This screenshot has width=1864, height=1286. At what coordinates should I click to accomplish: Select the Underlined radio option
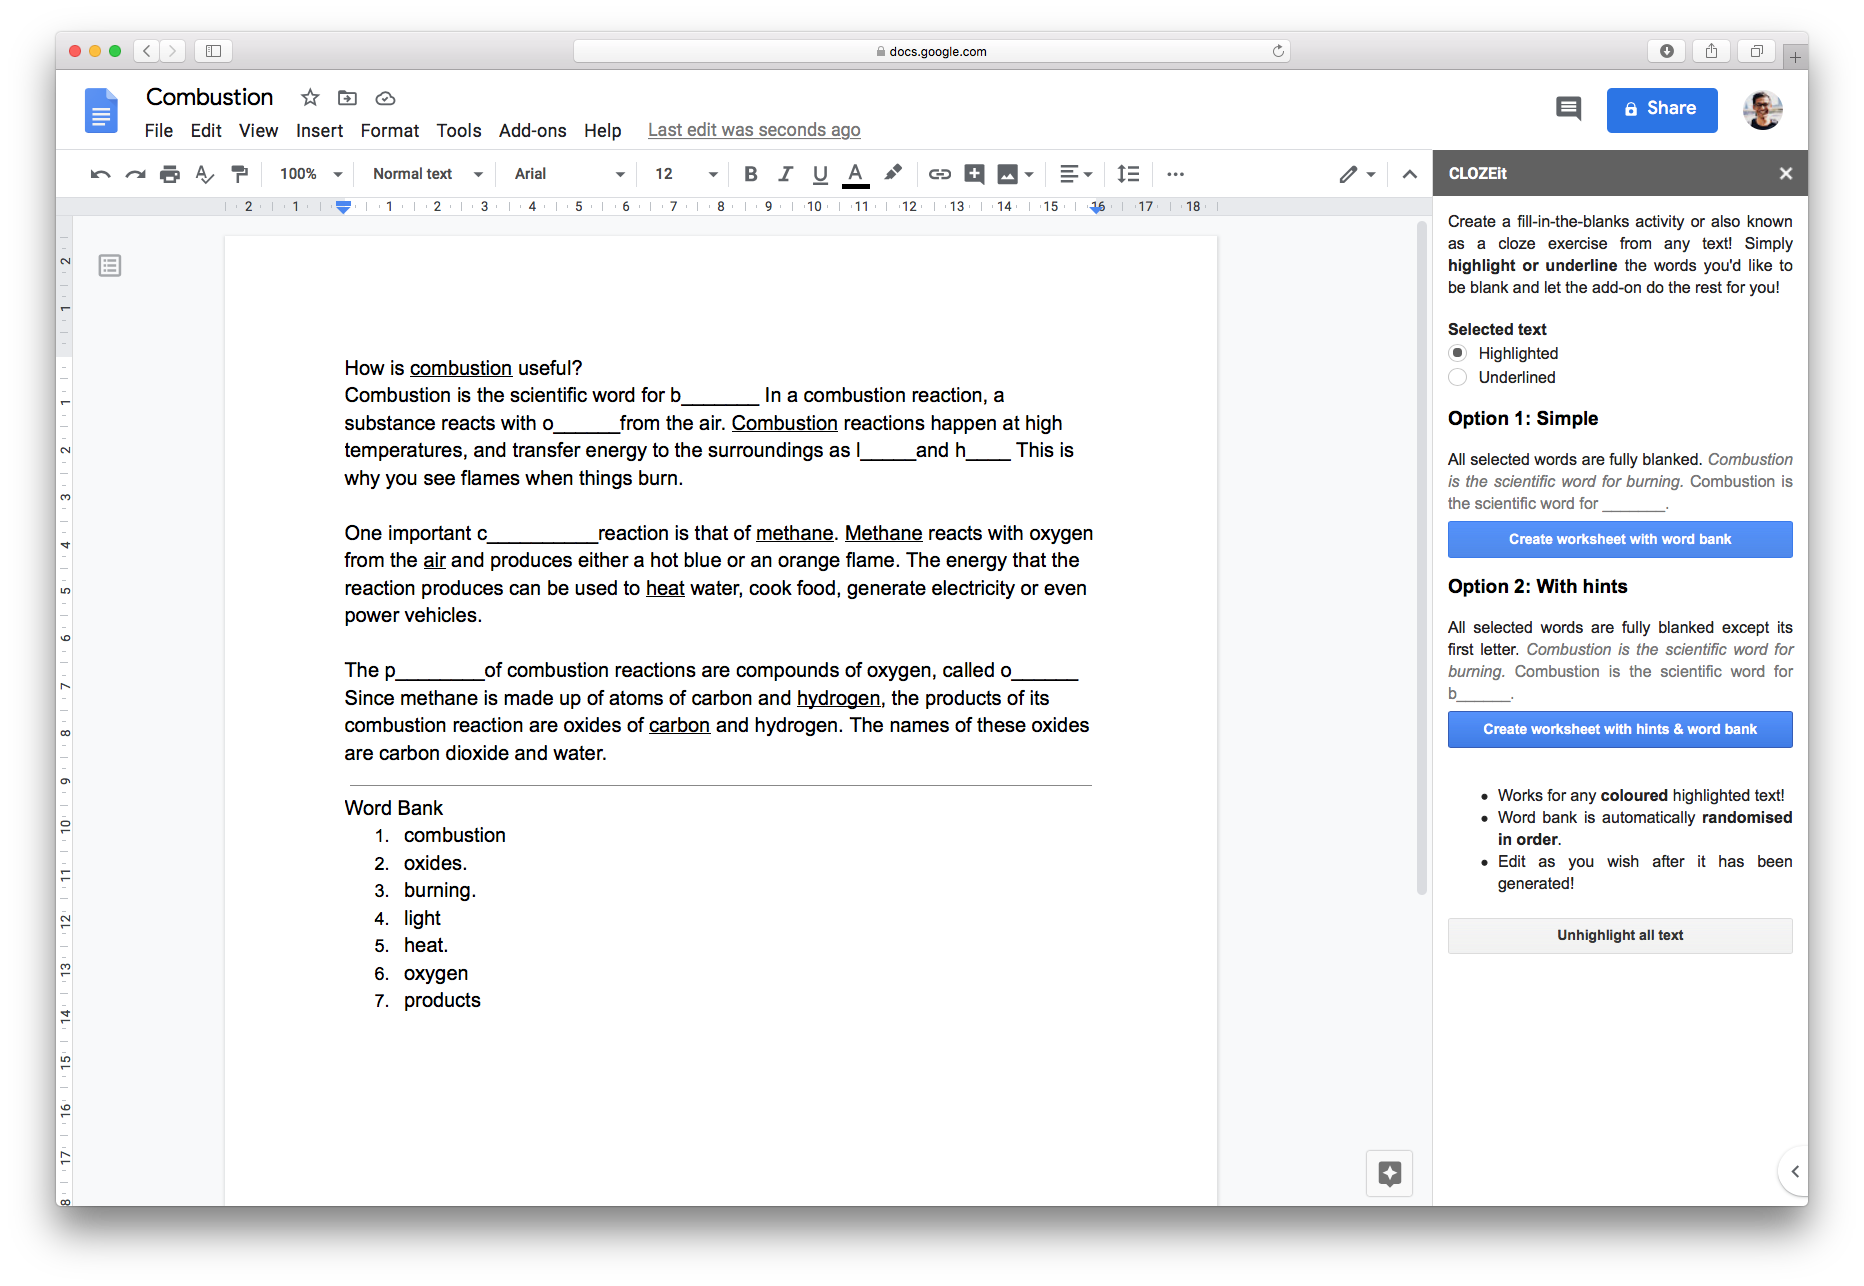point(1458,377)
